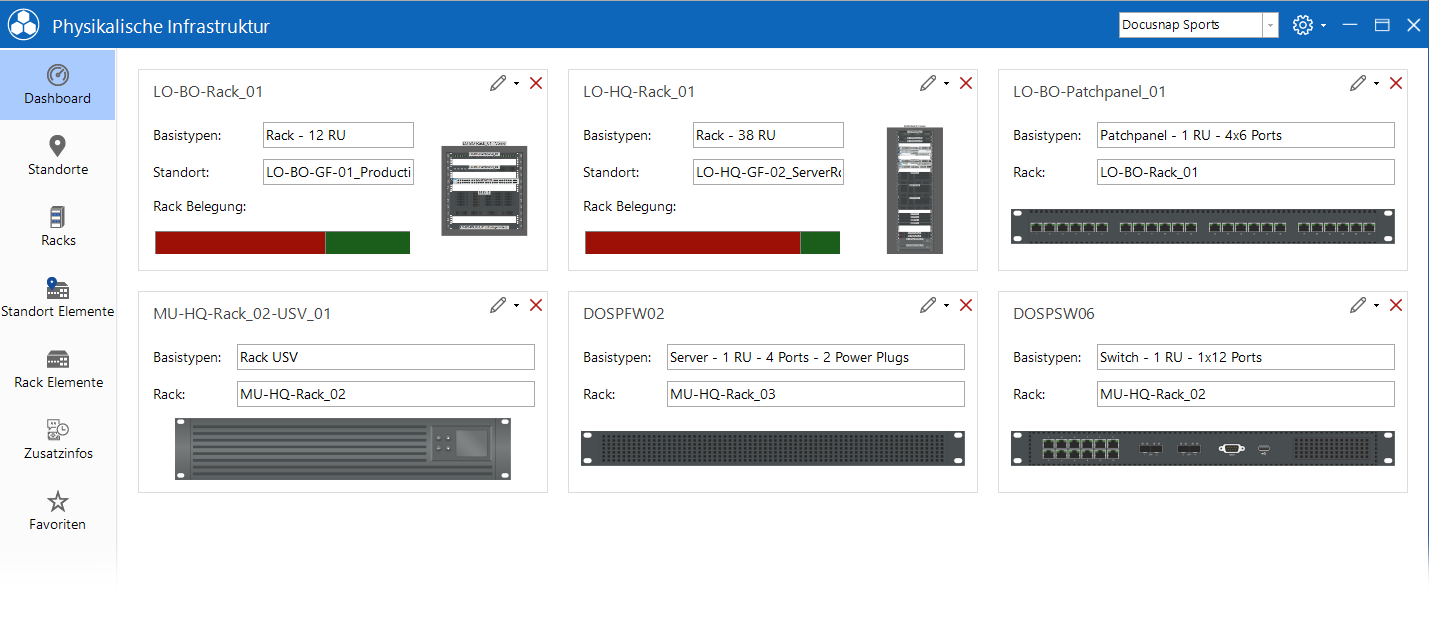This screenshot has height=626, width=1429.
Task: Click 'Physikalische Infrastruktur' window title
Action: (161, 27)
